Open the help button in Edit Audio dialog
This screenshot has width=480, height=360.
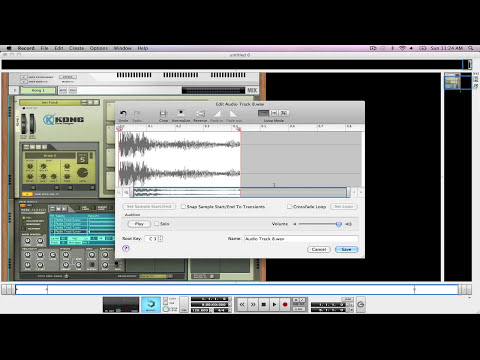click(126, 248)
